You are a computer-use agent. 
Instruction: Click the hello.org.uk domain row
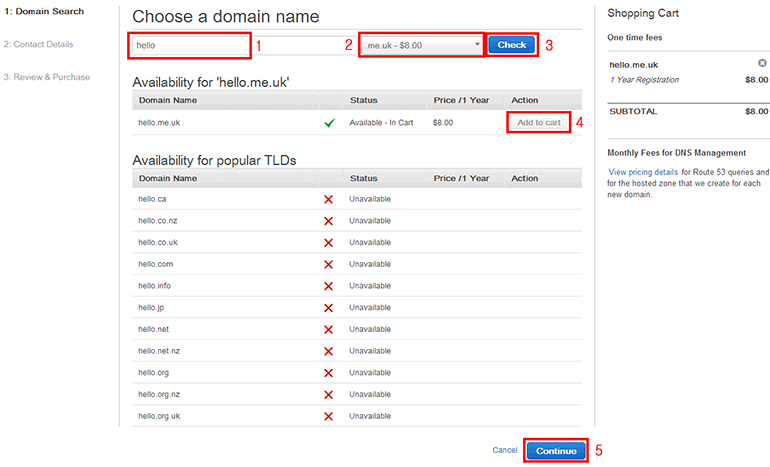click(158, 416)
